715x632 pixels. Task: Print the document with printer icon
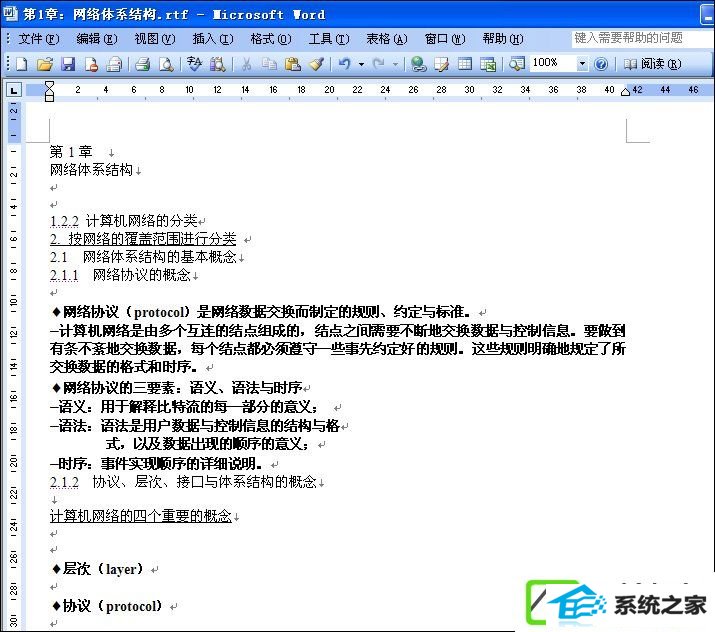click(x=143, y=64)
